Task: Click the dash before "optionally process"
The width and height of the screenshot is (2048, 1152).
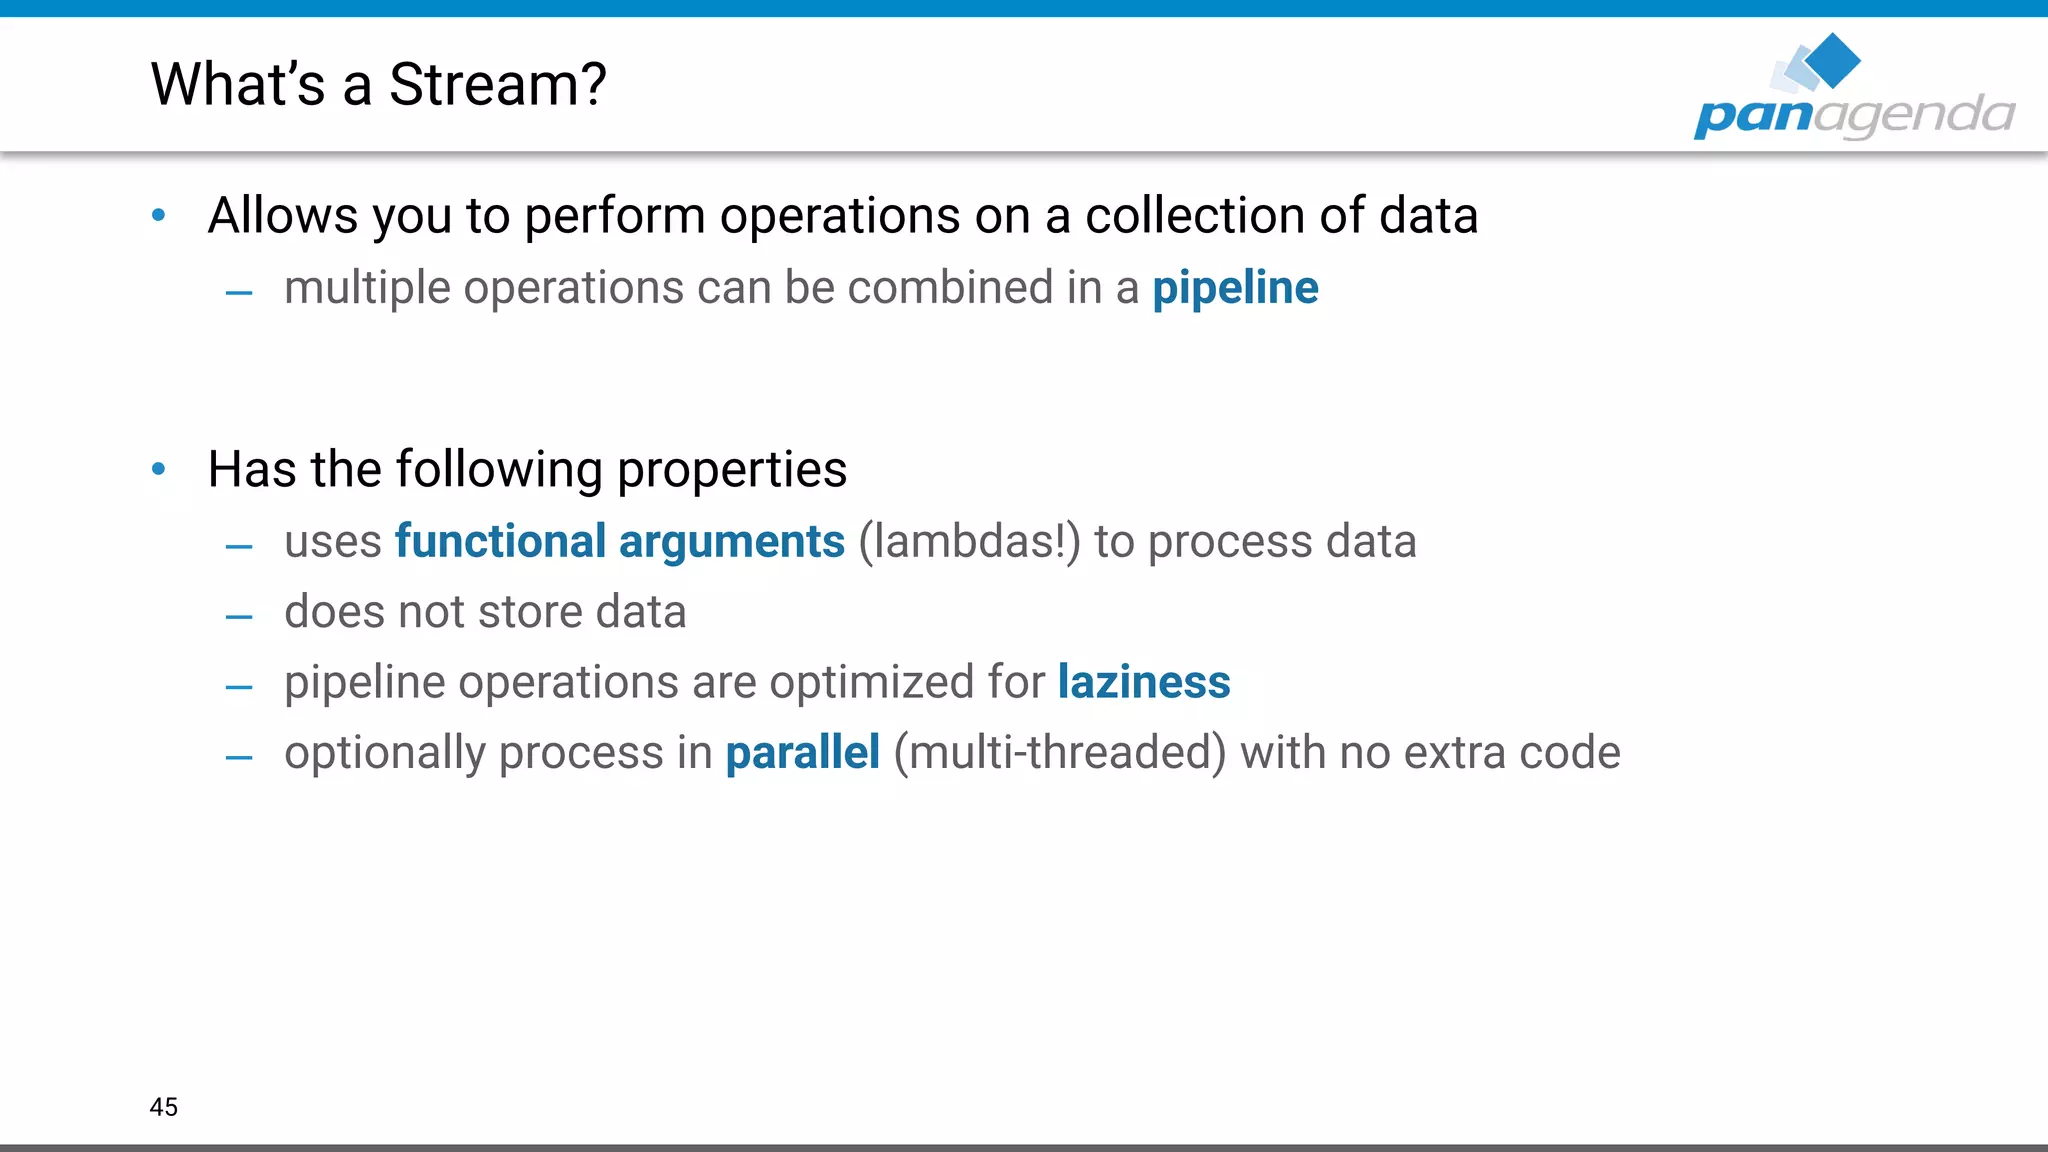Action: [x=239, y=759]
